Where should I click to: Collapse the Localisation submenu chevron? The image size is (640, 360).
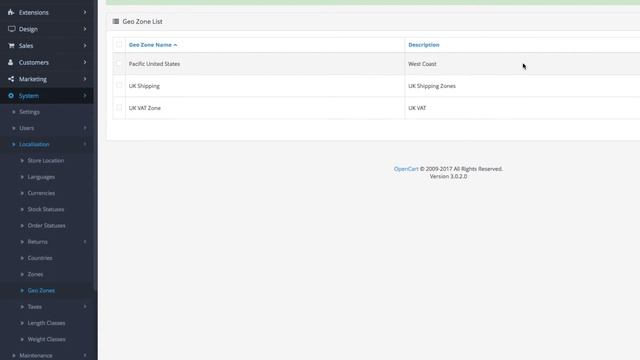85,144
